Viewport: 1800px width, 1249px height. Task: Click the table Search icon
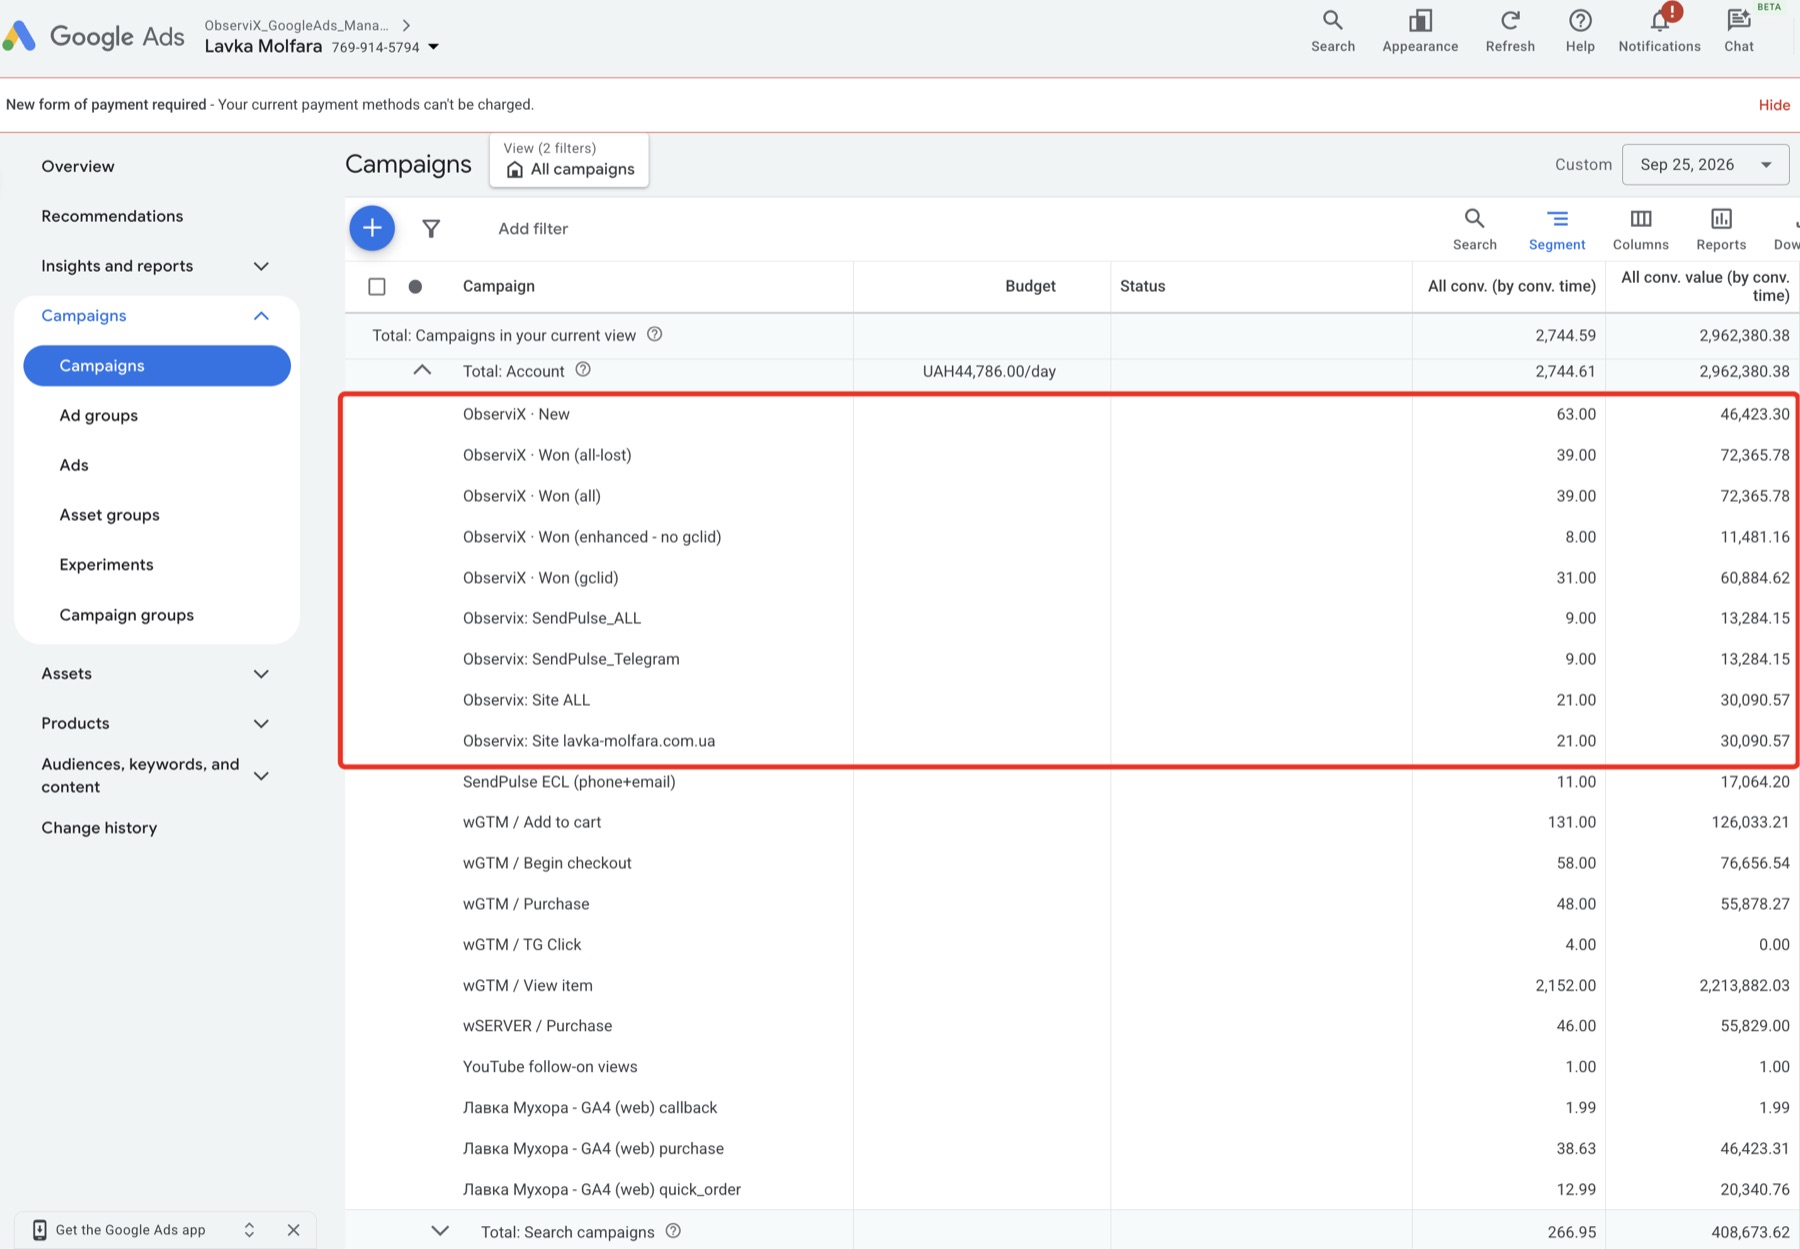pos(1474,230)
